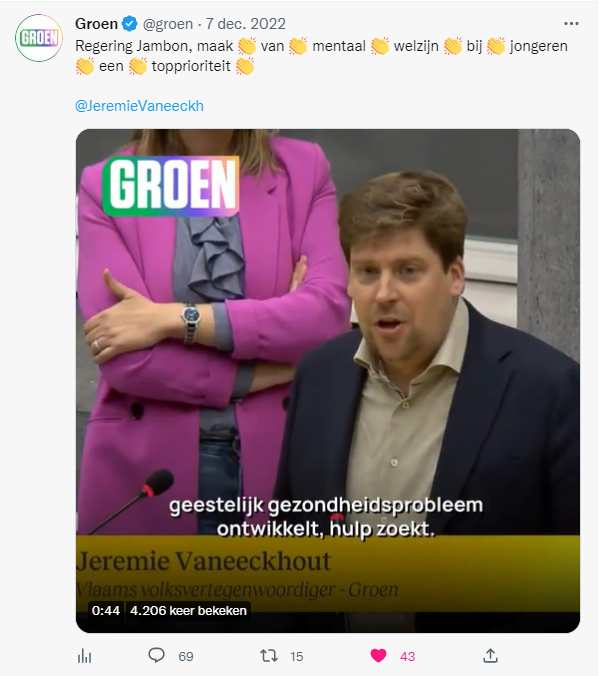604x676 pixels.
Task: View tweet analytics bar chart icon
Action: click(x=84, y=656)
